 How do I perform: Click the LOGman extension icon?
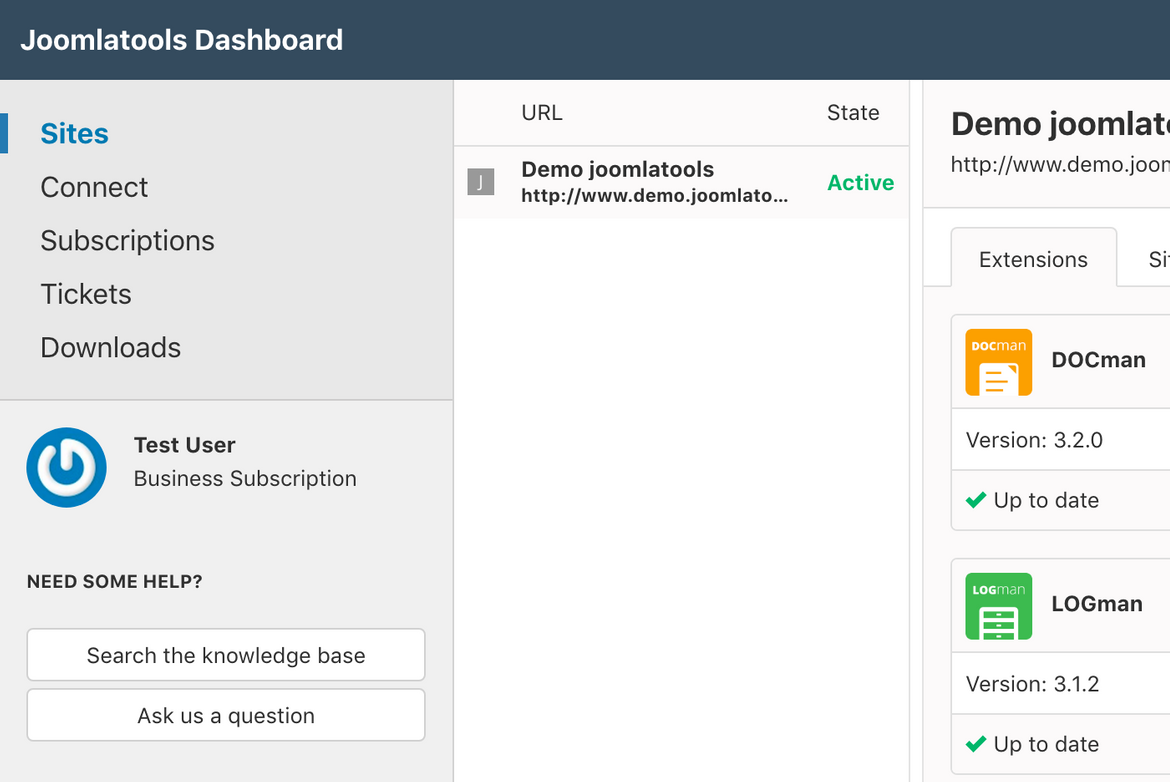point(998,606)
